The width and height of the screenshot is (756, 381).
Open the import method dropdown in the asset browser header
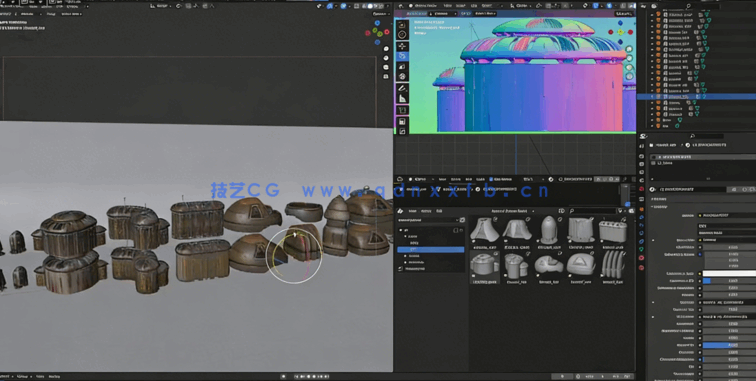pos(513,211)
